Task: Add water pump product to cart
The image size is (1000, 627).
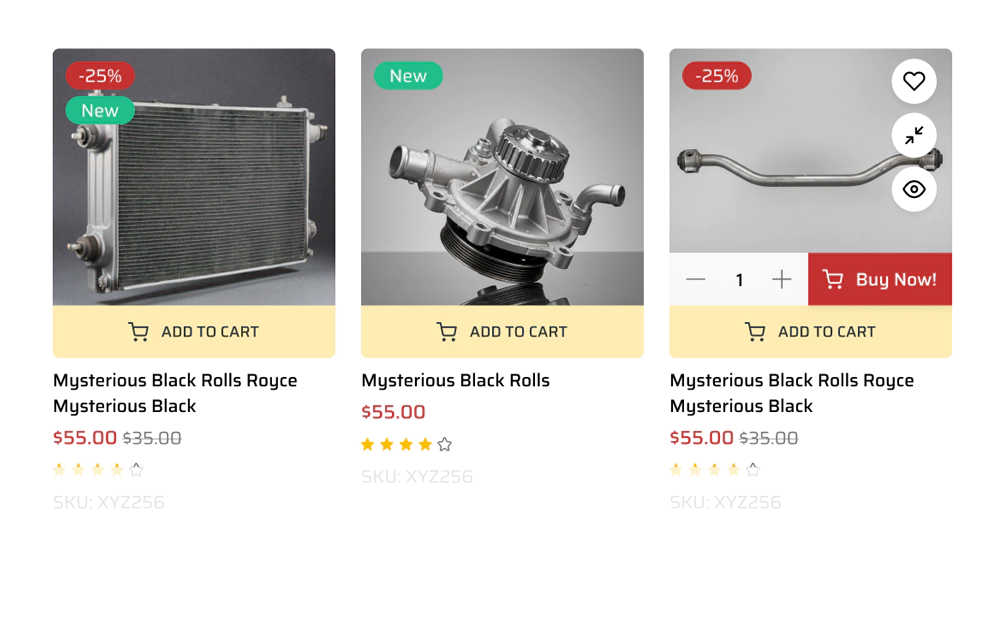Action: click(x=502, y=332)
